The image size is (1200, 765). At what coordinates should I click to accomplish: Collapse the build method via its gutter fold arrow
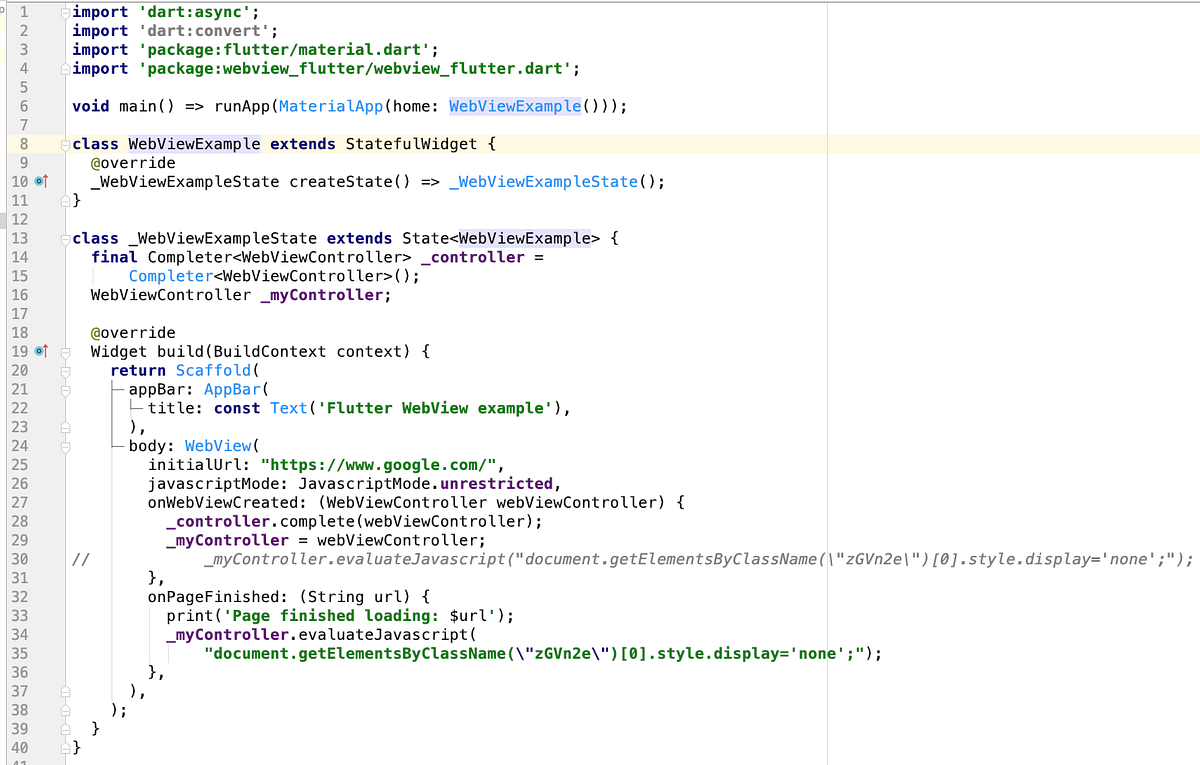pyautogui.click(x=64, y=351)
